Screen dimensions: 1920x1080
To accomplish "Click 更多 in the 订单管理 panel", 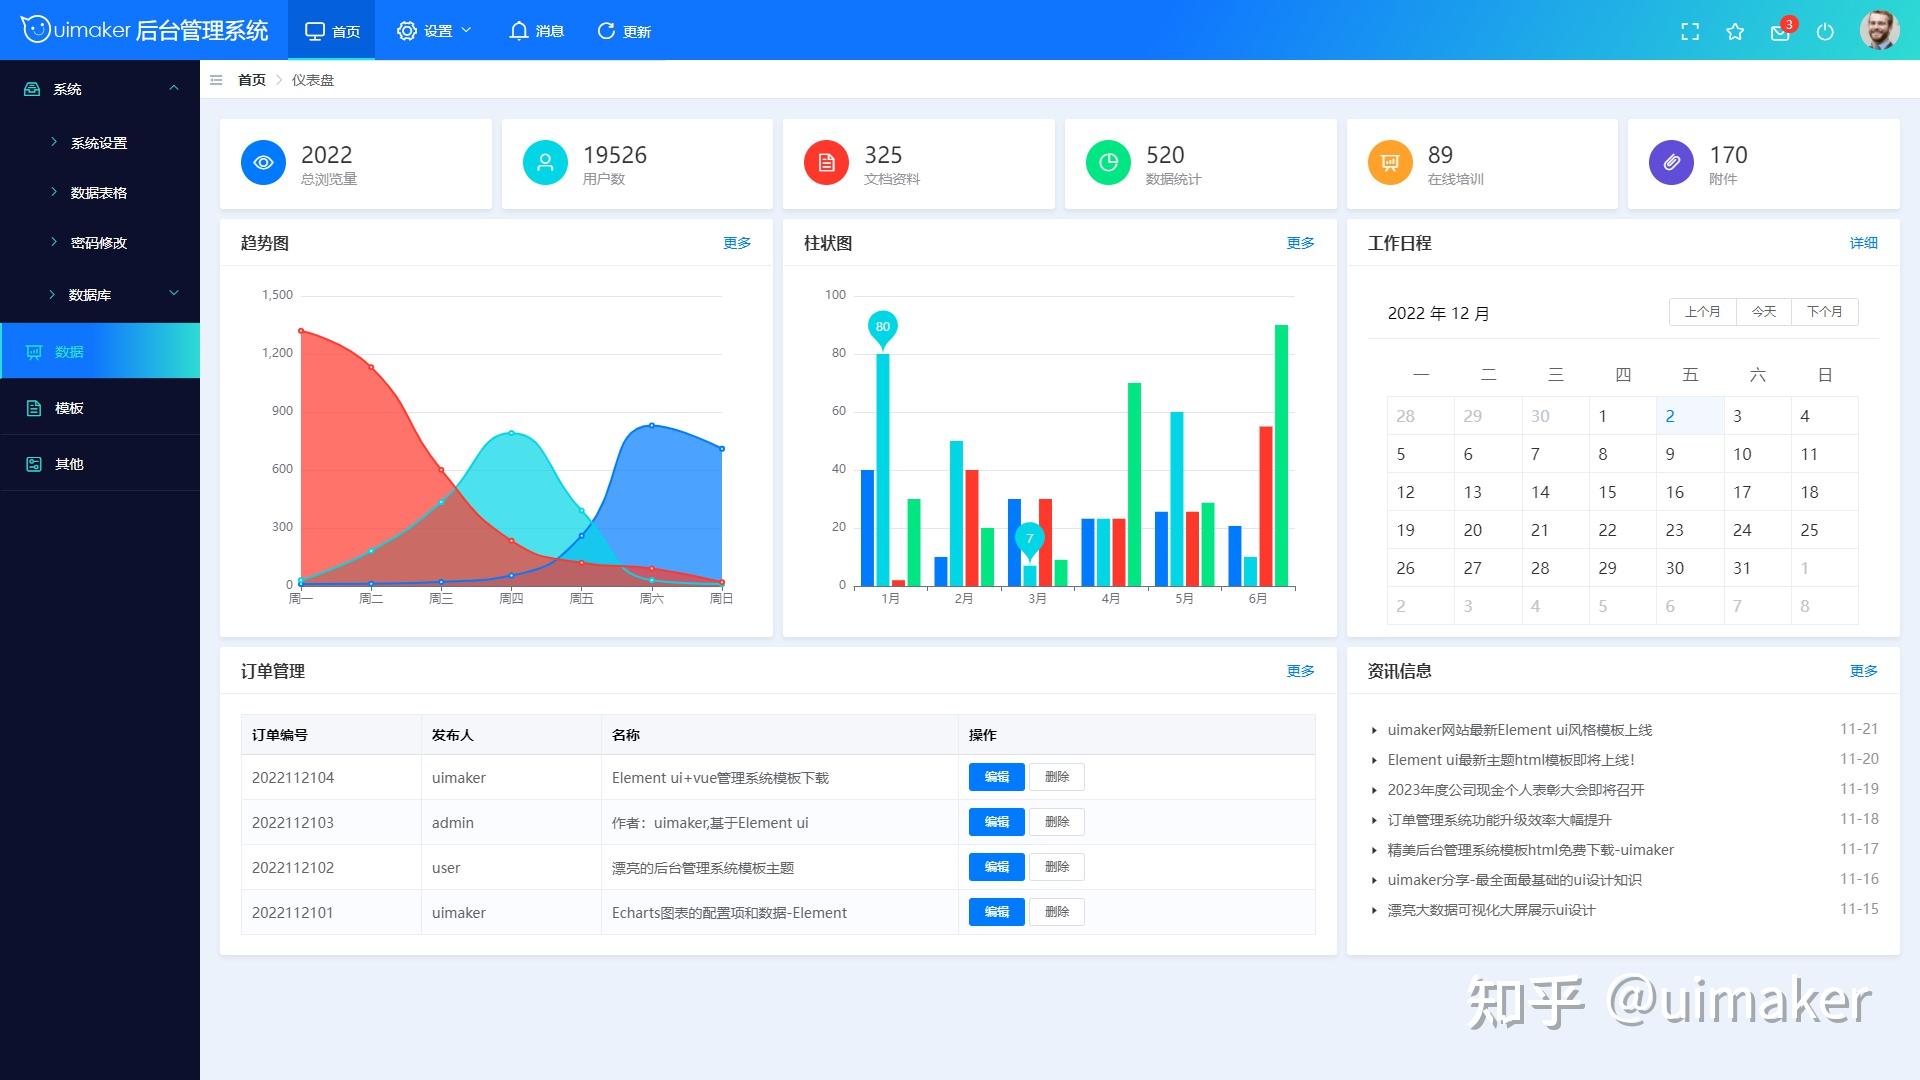I will point(1300,671).
